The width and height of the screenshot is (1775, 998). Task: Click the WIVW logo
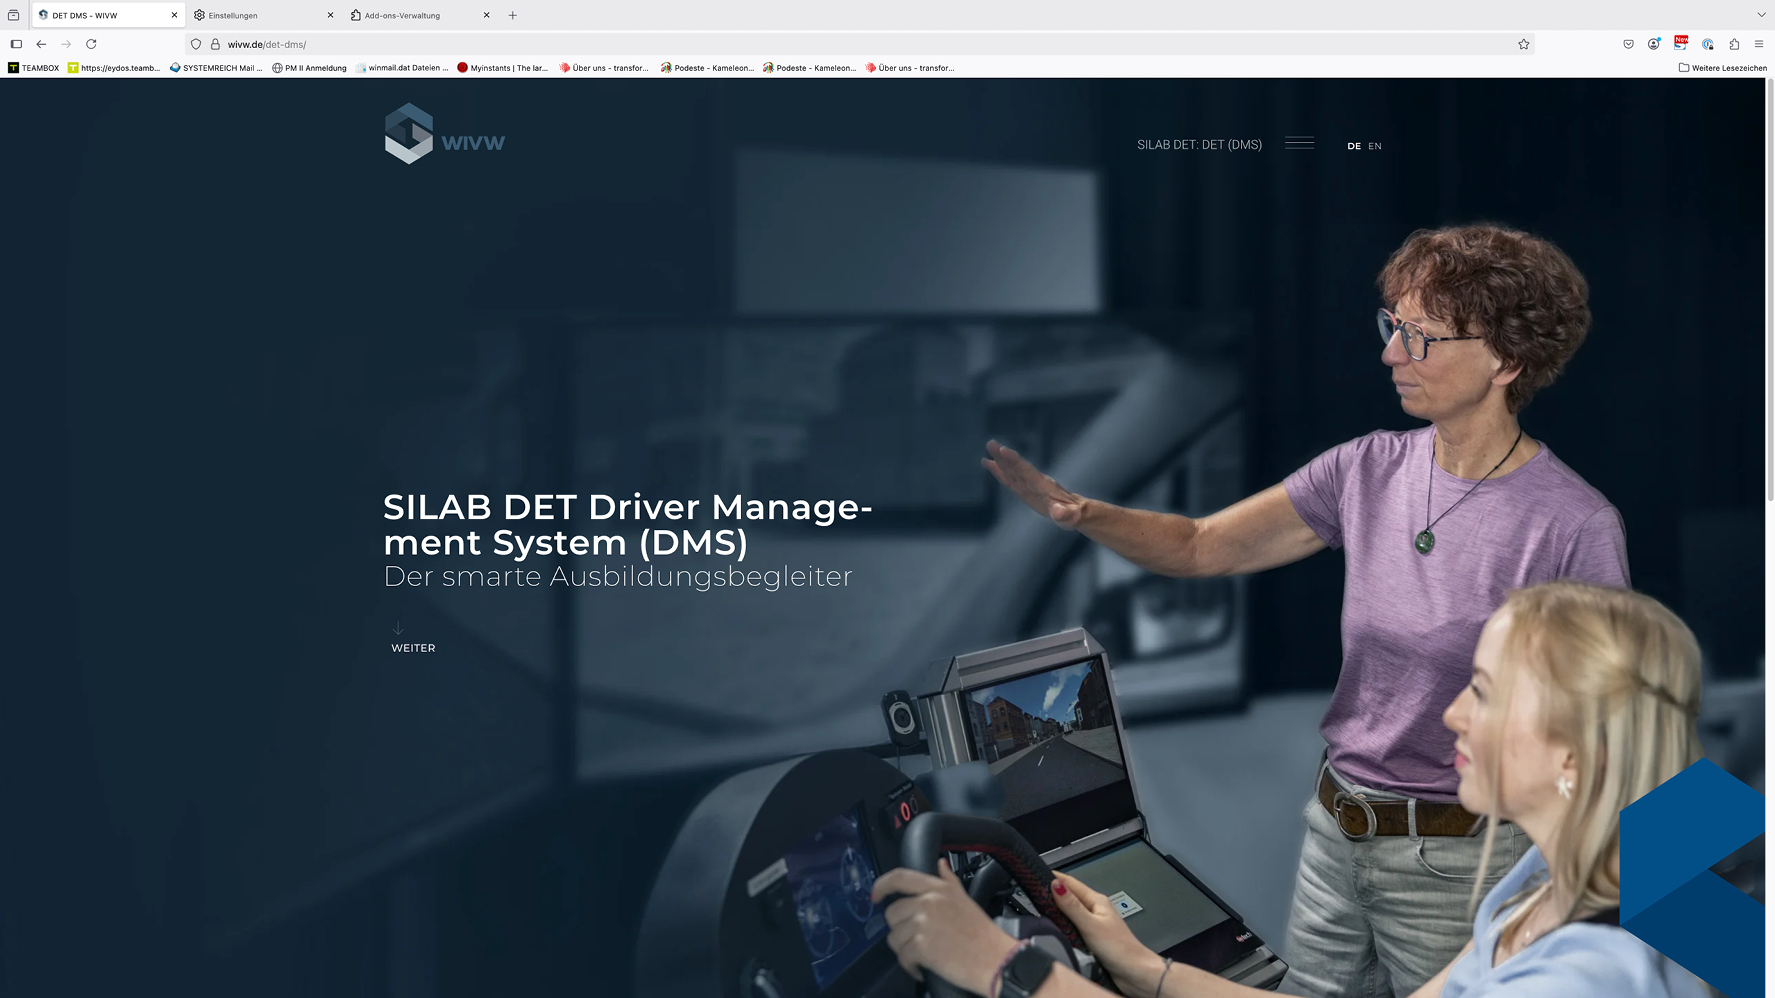point(445,134)
